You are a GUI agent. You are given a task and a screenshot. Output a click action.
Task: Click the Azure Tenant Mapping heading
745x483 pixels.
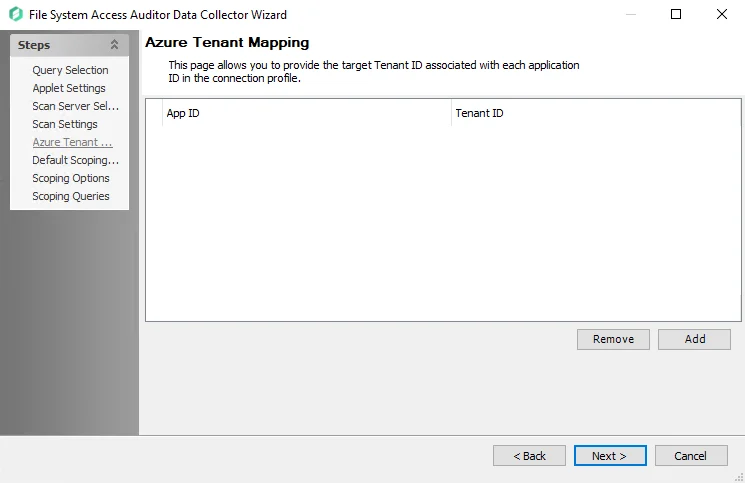(x=227, y=42)
